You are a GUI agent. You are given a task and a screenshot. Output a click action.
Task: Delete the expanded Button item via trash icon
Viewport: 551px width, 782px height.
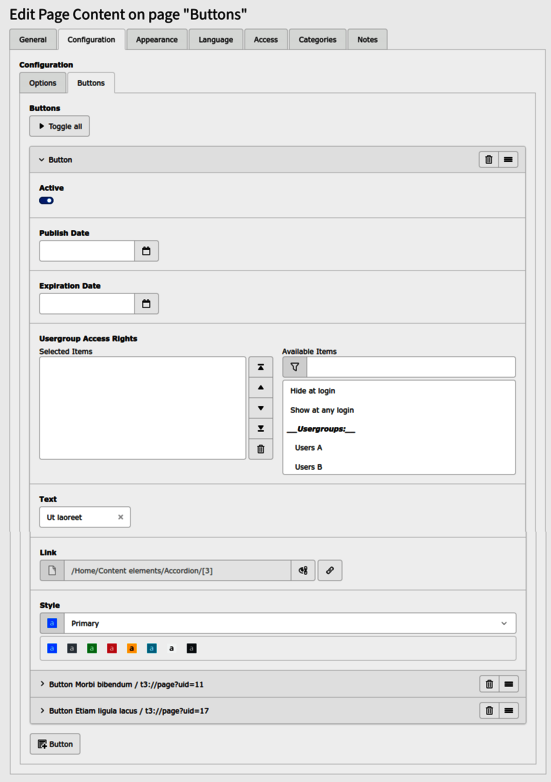(489, 160)
